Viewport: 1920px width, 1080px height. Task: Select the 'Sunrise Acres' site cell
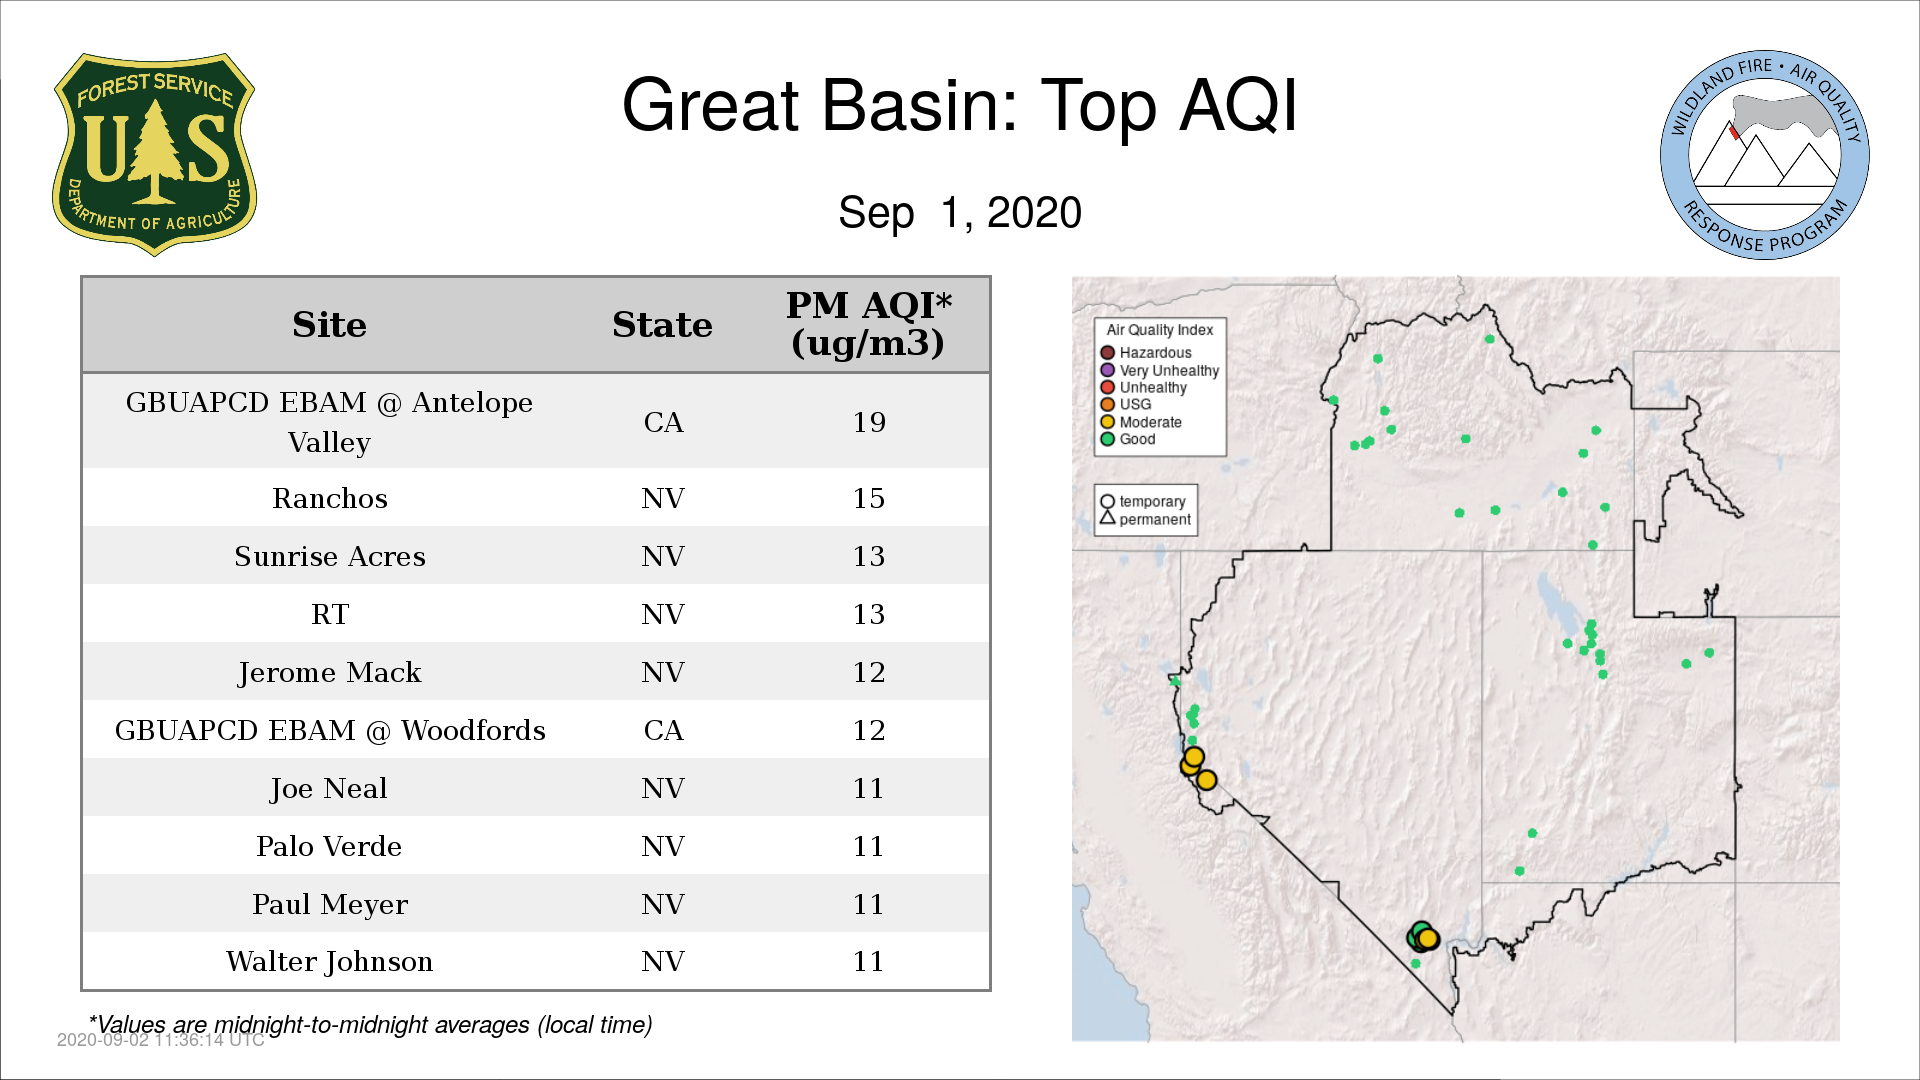330,556
